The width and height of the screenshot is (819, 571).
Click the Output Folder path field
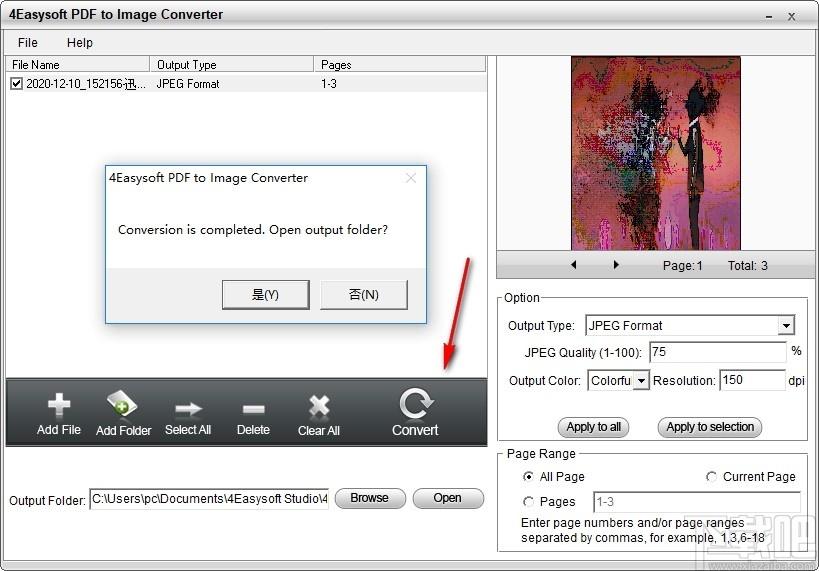209,499
